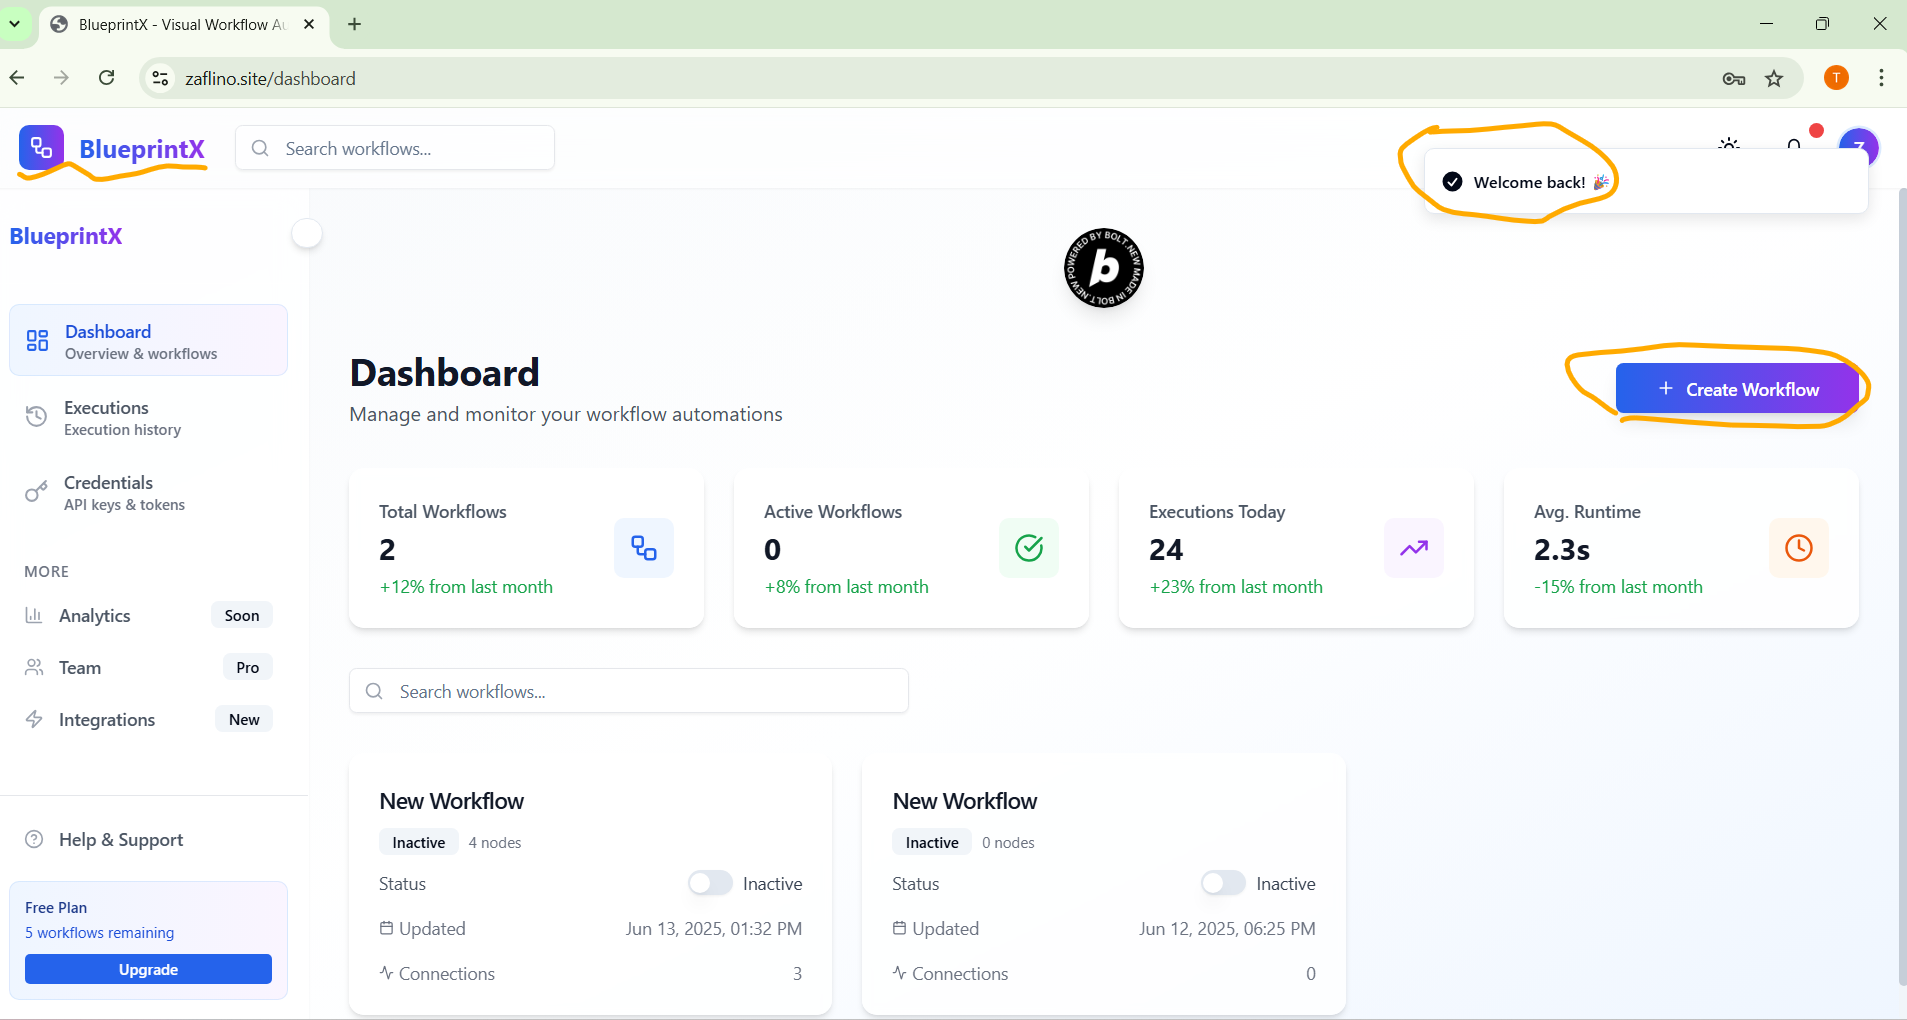
Task: Click 'Jun 13, 2025, 01:32 PM' date
Action: point(714,928)
